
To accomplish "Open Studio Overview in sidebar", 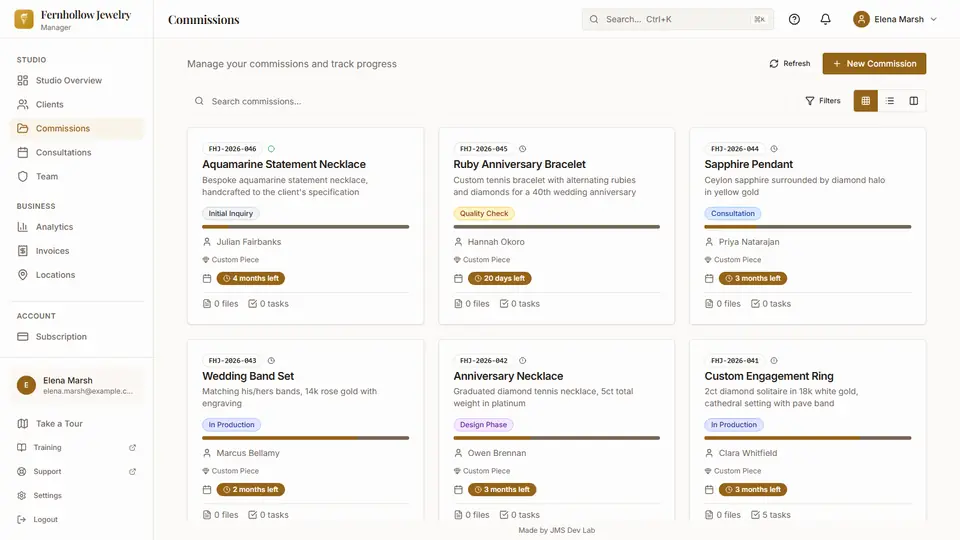I will click(77, 80).
